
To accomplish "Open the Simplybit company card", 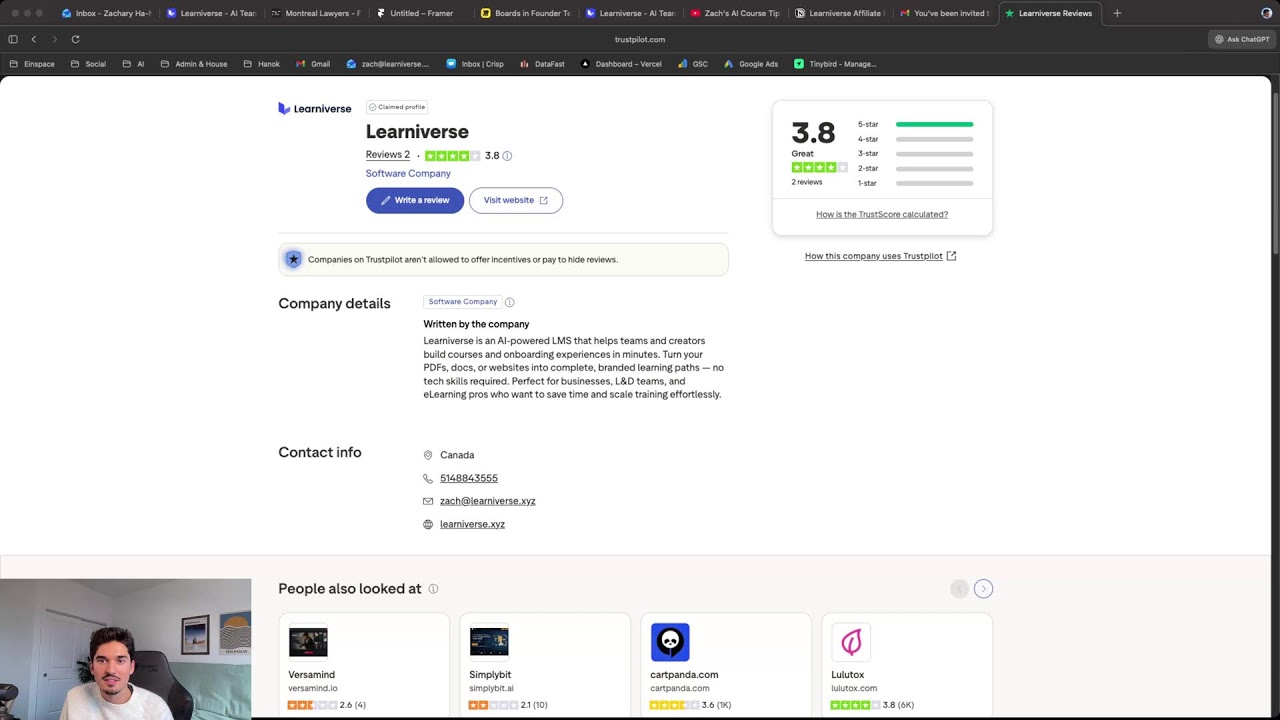I will pos(545,666).
